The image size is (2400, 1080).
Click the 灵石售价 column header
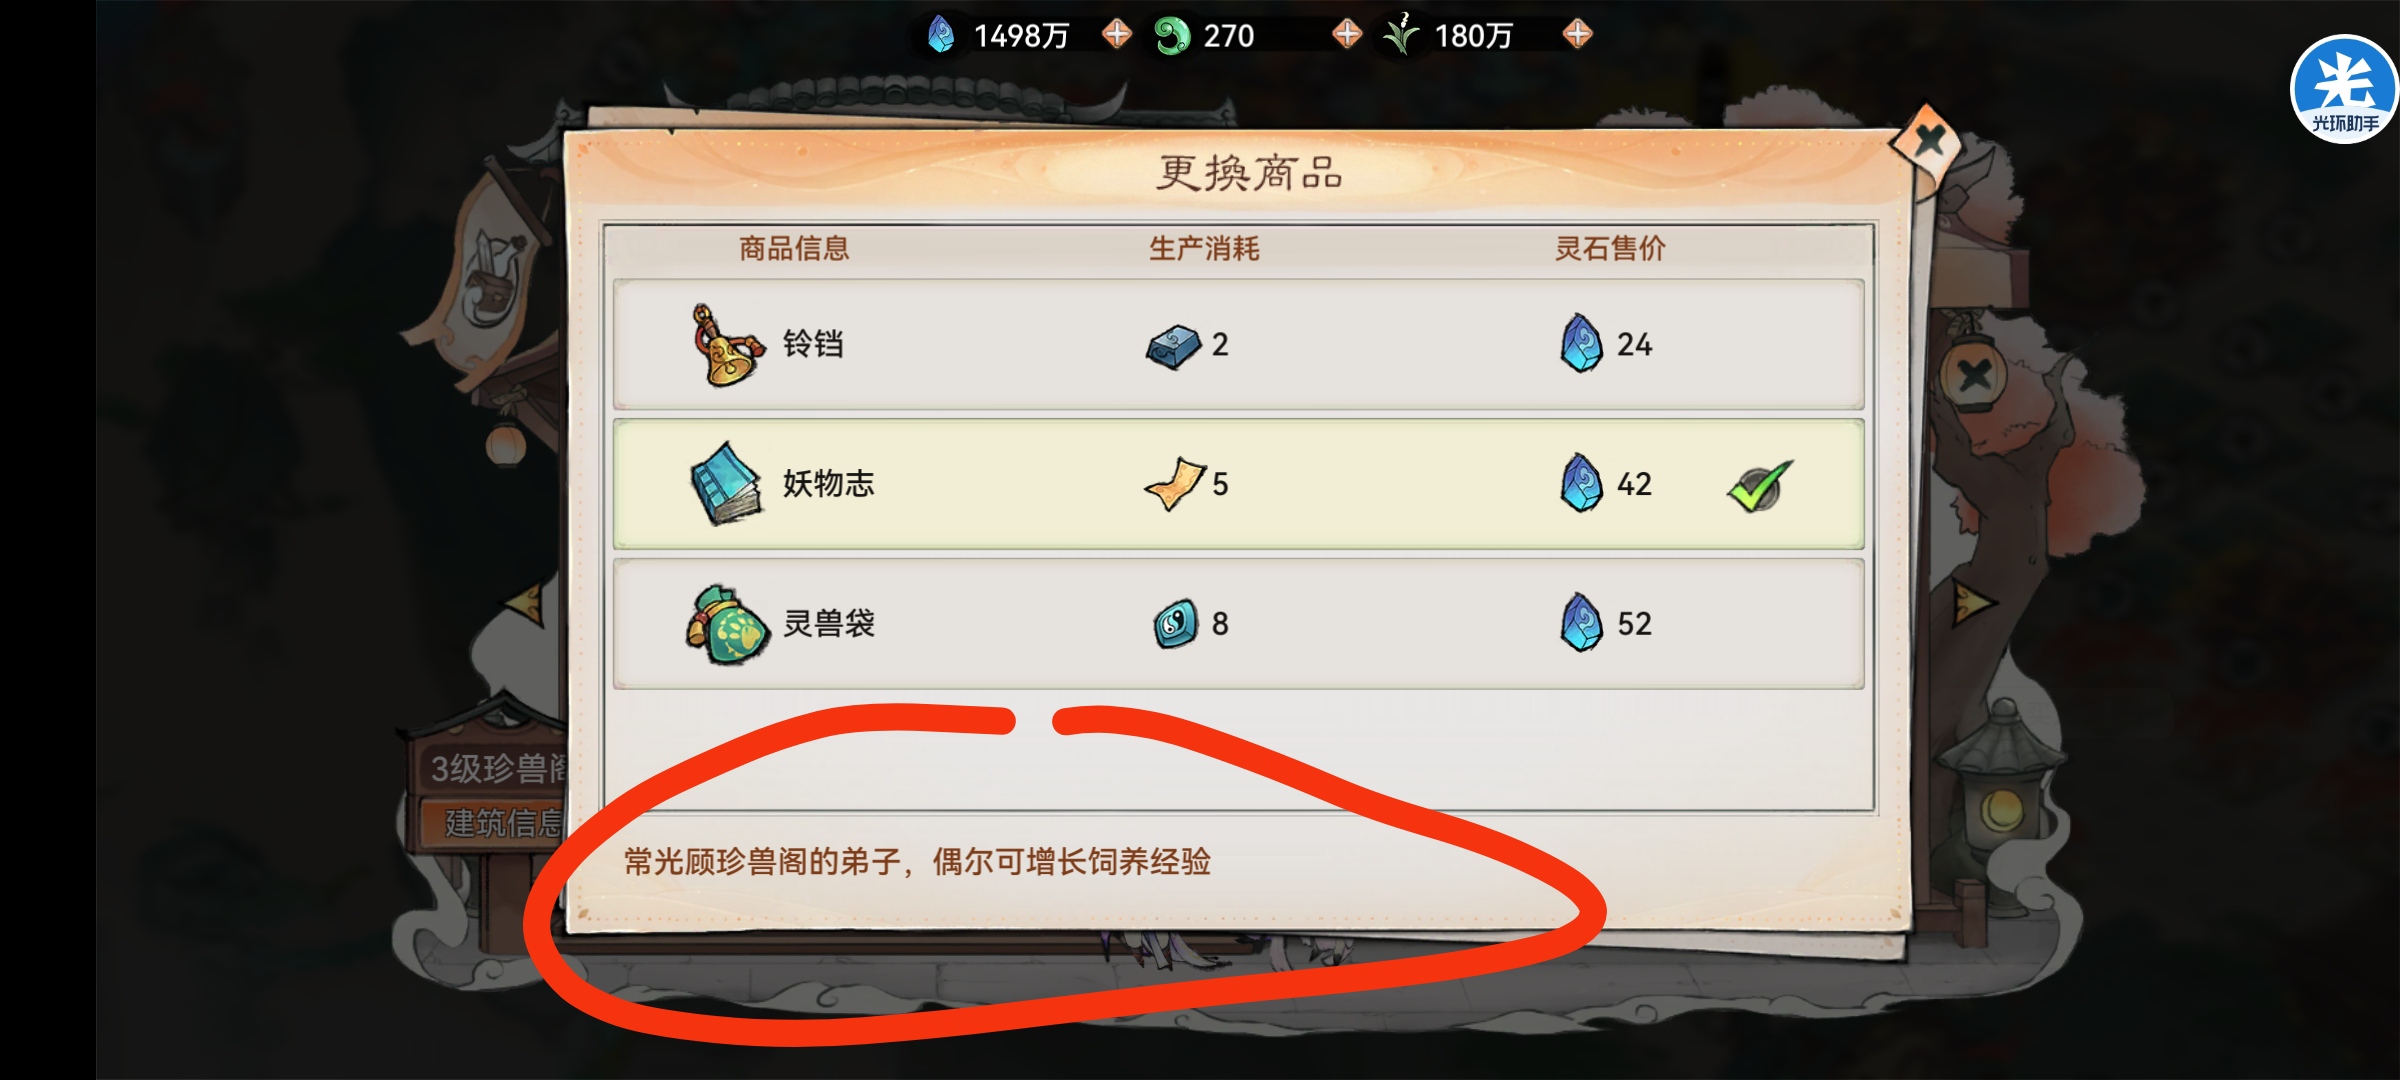[x=1610, y=248]
